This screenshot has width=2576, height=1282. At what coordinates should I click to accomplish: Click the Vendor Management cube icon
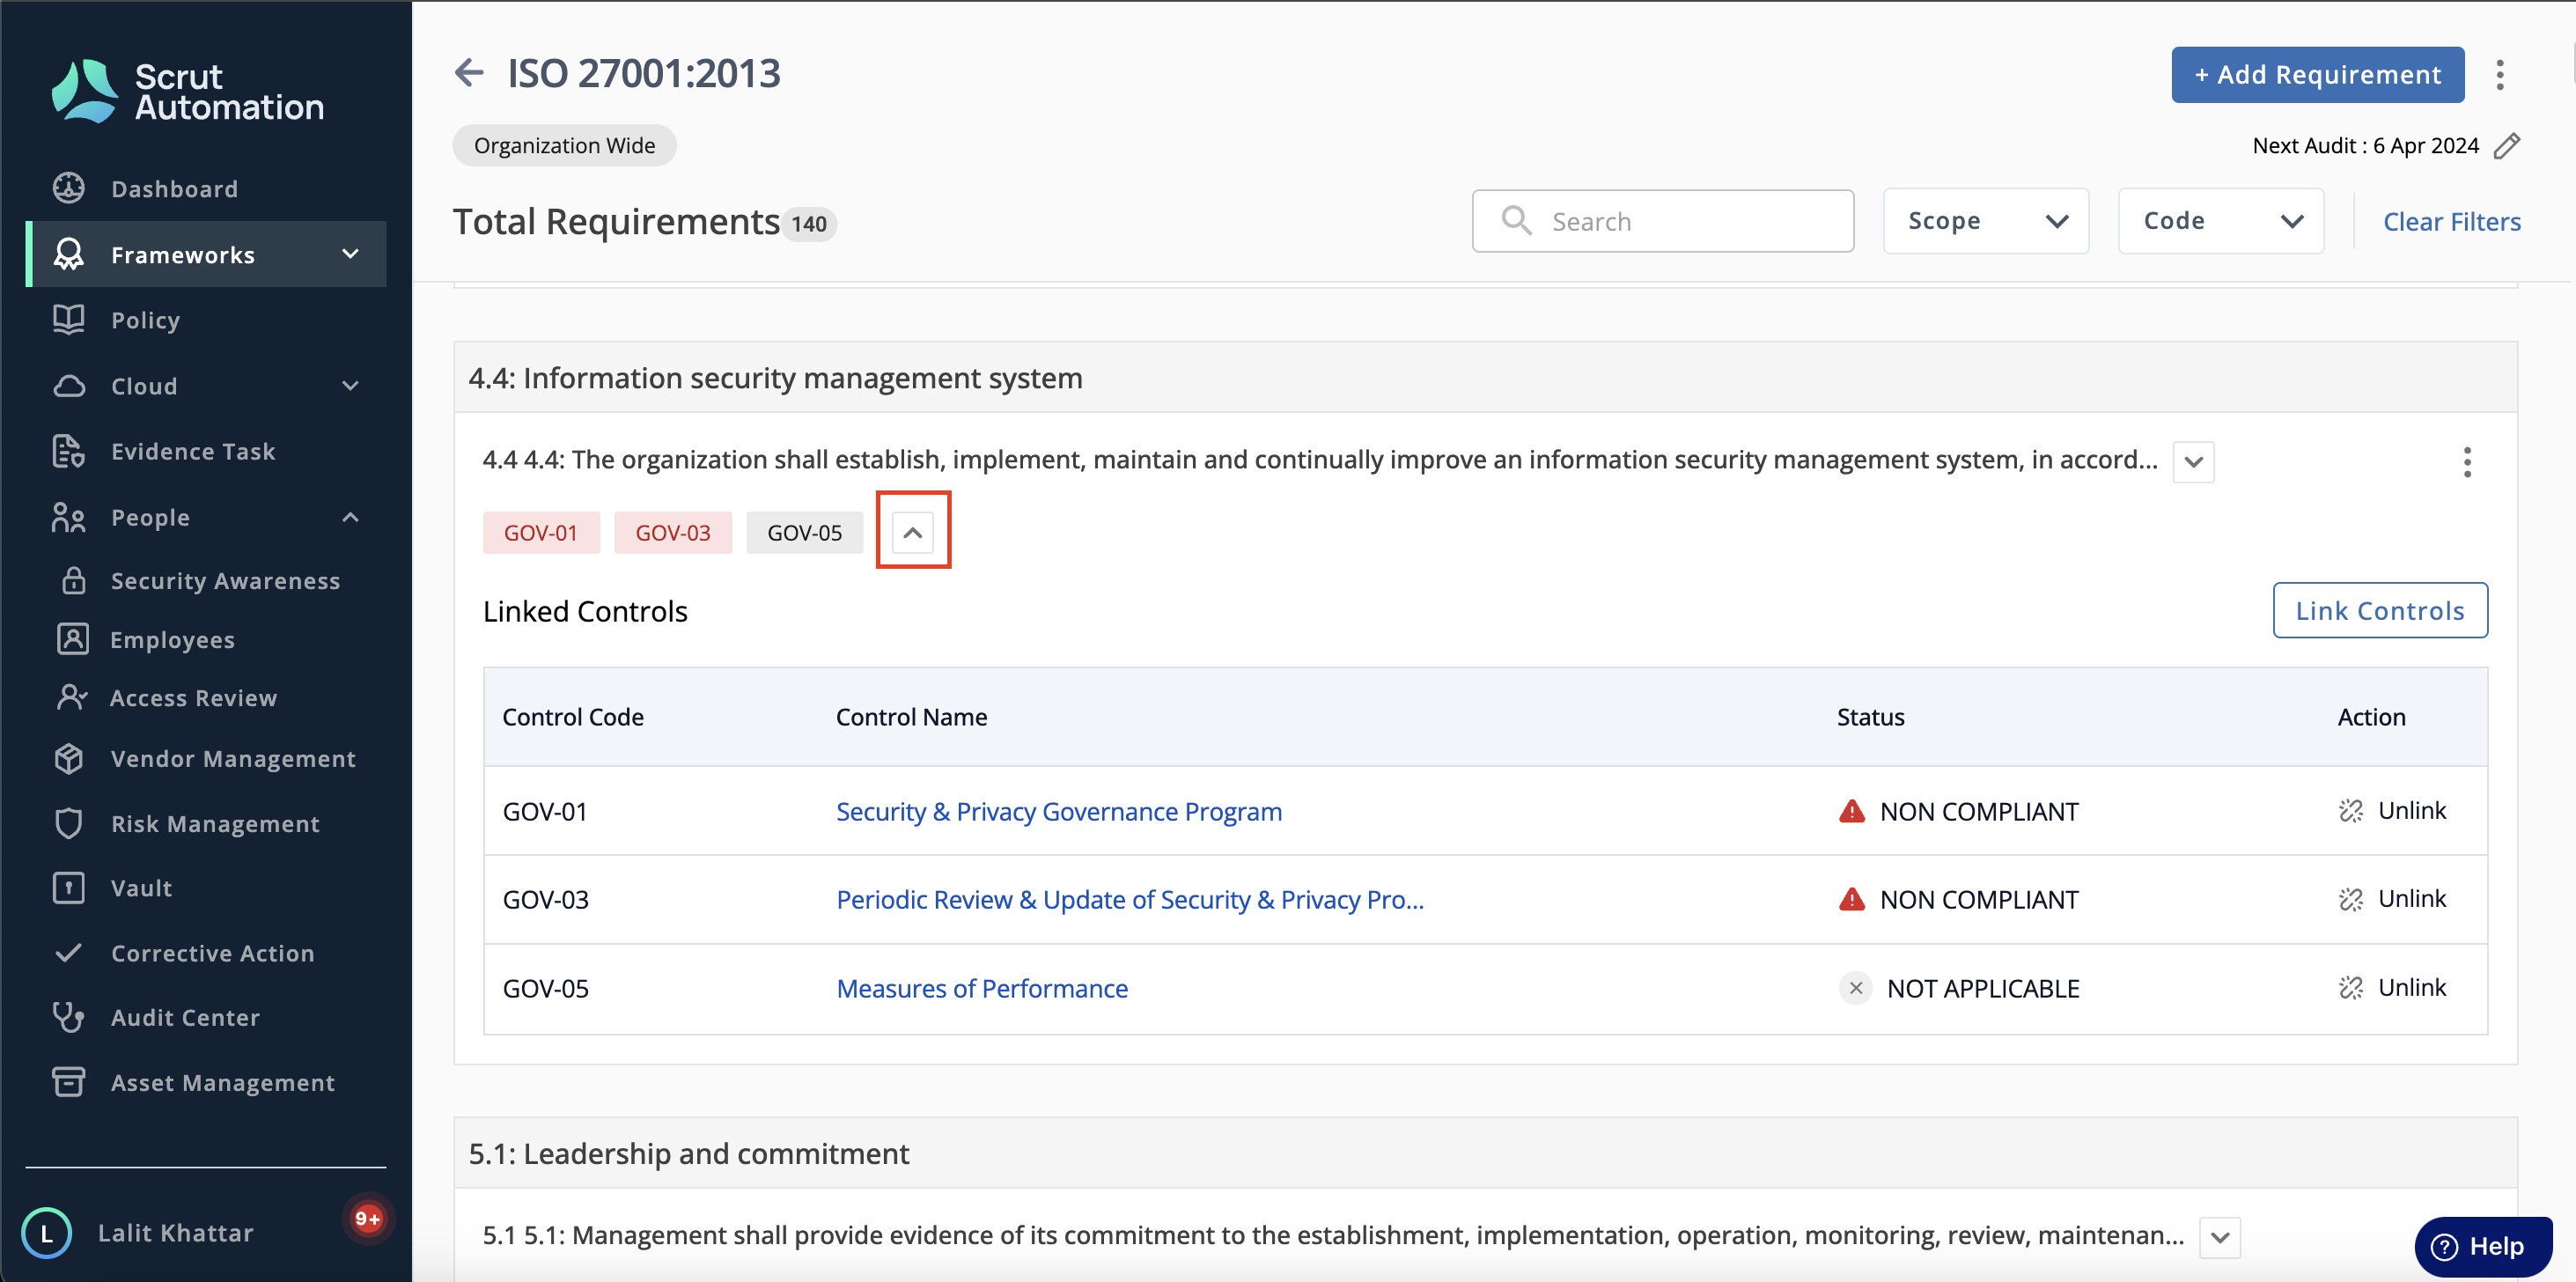69,758
